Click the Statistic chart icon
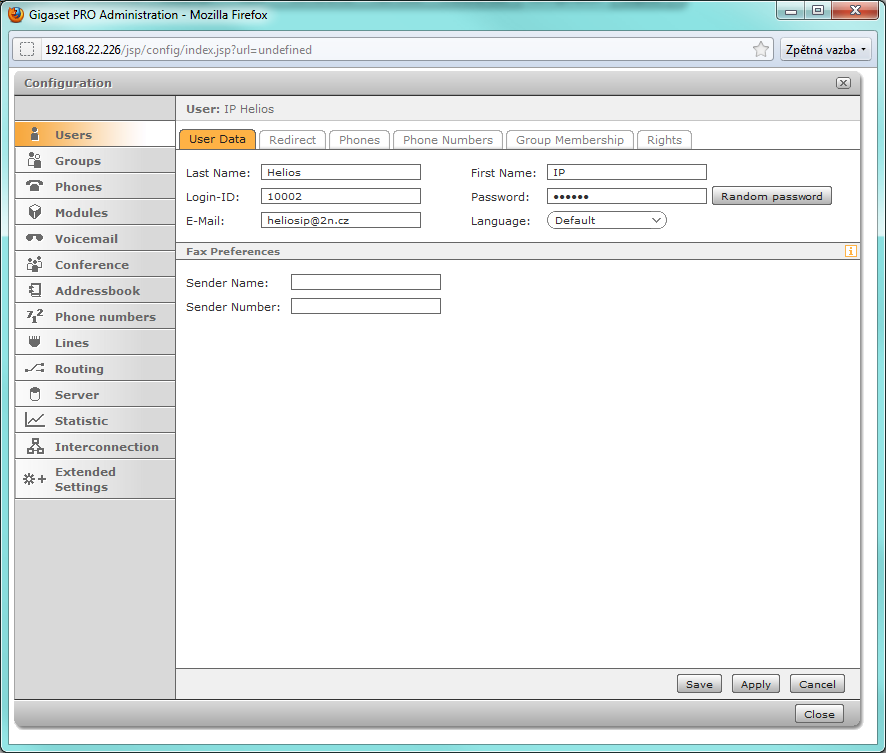The width and height of the screenshot is (886, 753). click(x=35, y=420)
